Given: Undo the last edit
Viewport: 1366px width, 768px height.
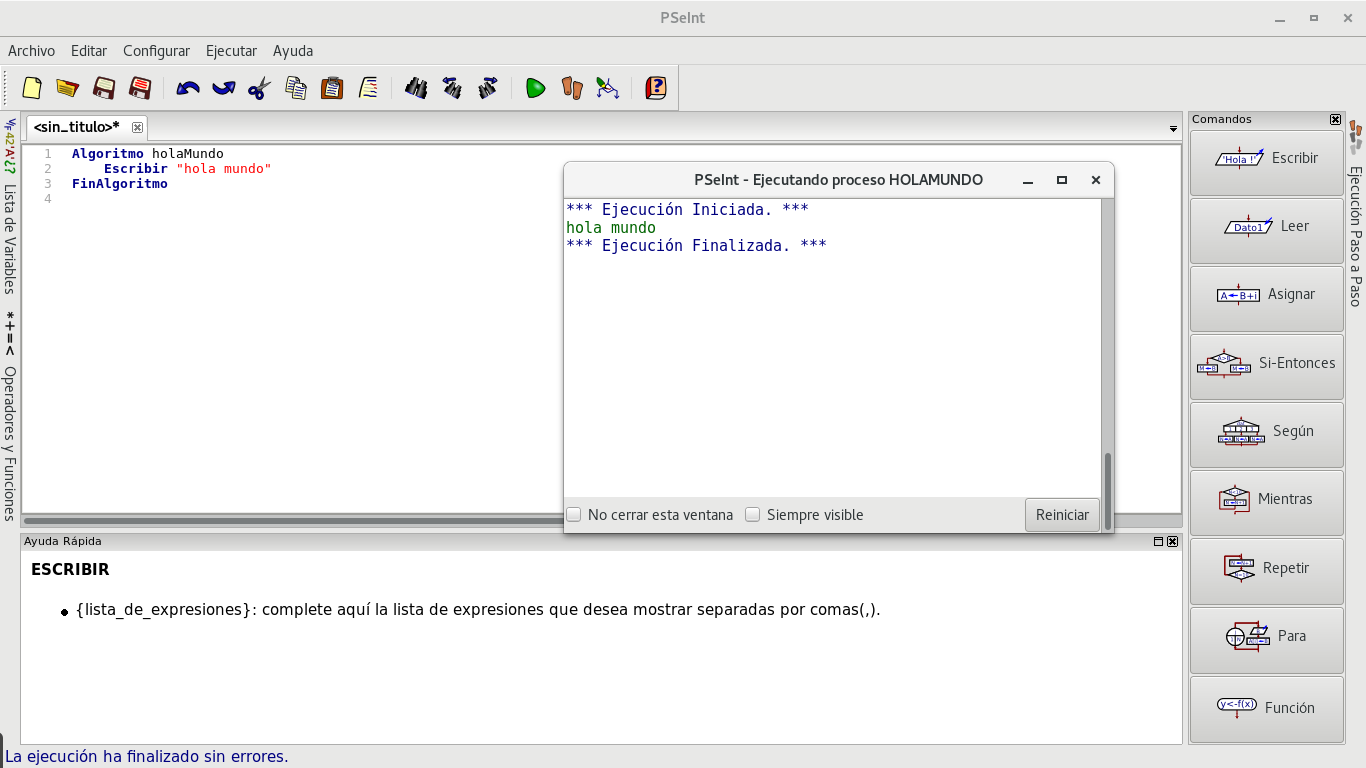Looking at the screenshot, I should click(188, 88).
